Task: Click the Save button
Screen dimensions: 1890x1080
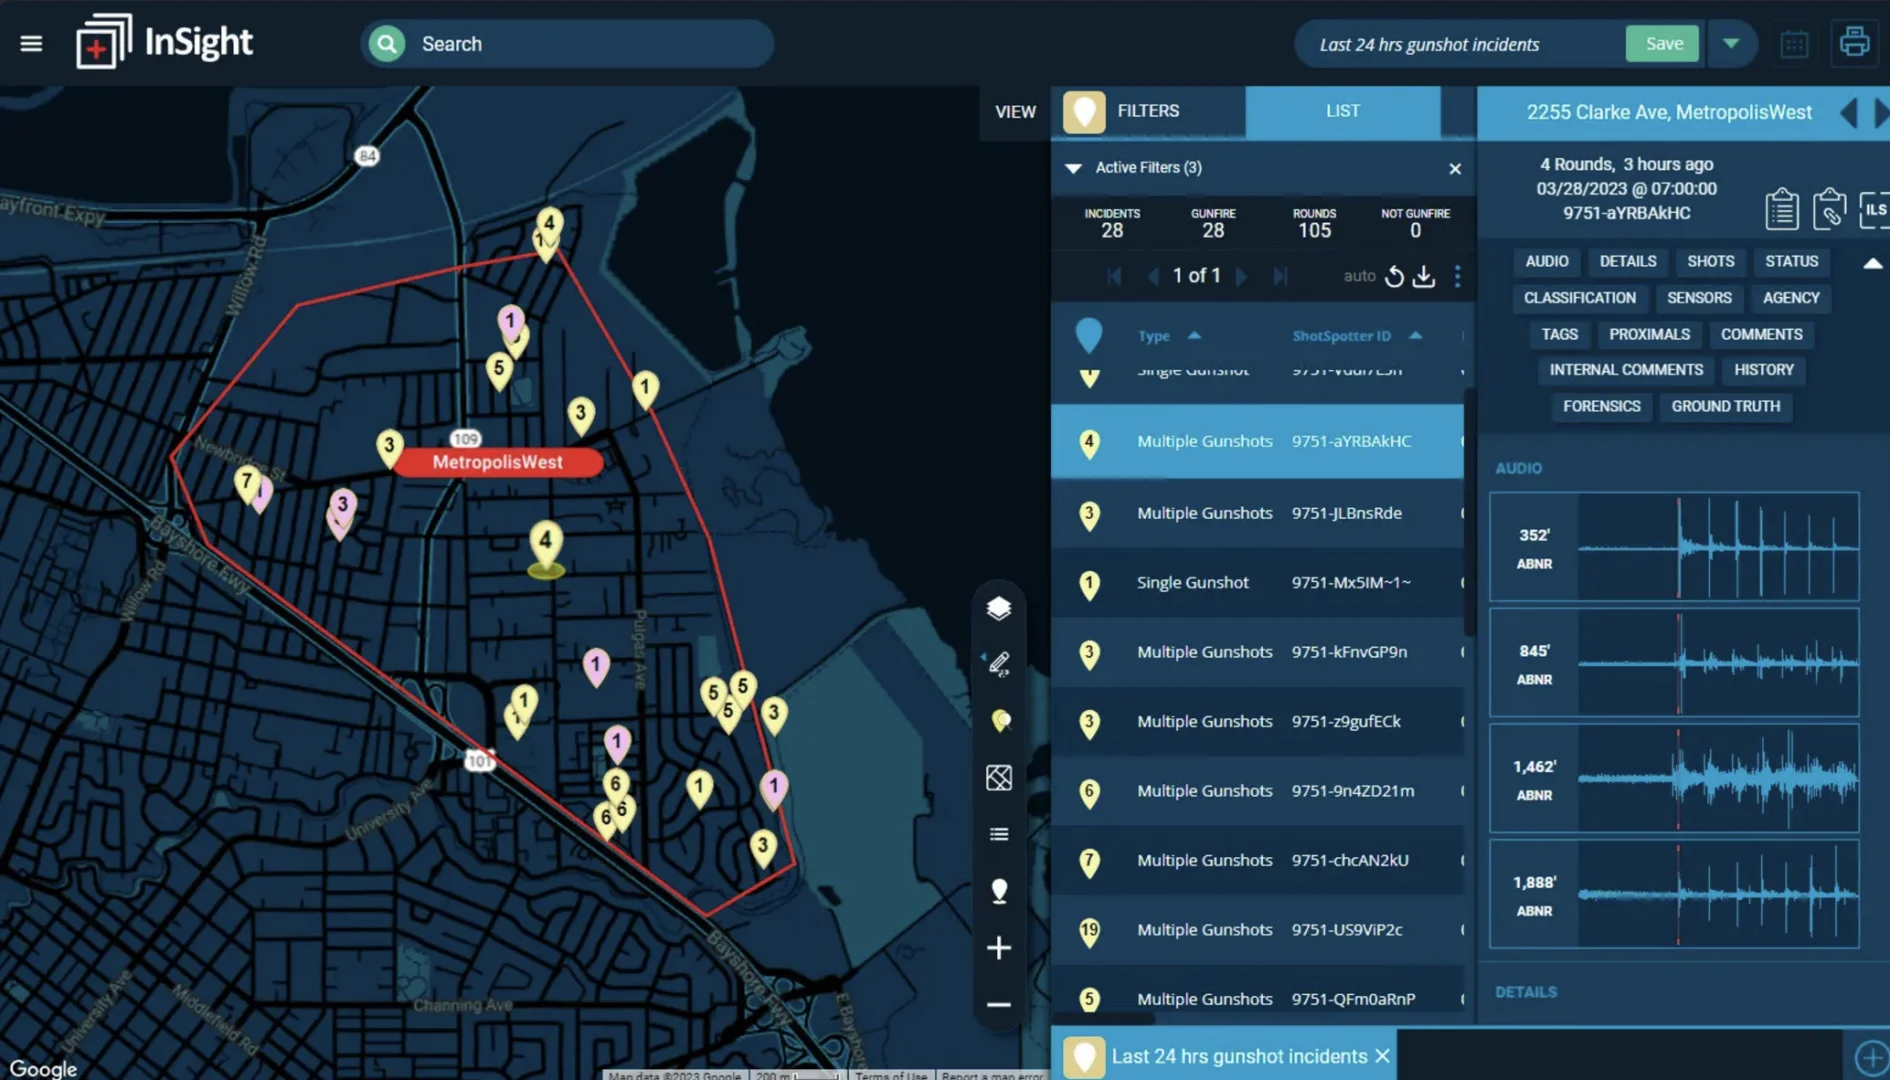Action: (1662, 44)
